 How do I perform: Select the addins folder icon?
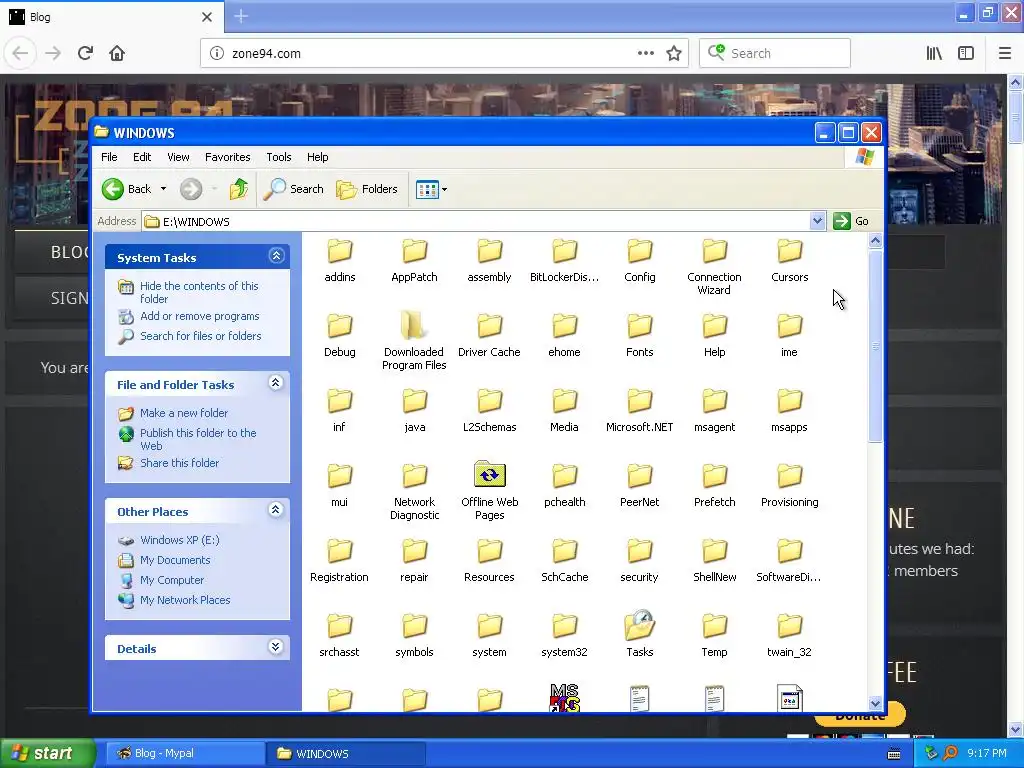click(x=340, y=251)
